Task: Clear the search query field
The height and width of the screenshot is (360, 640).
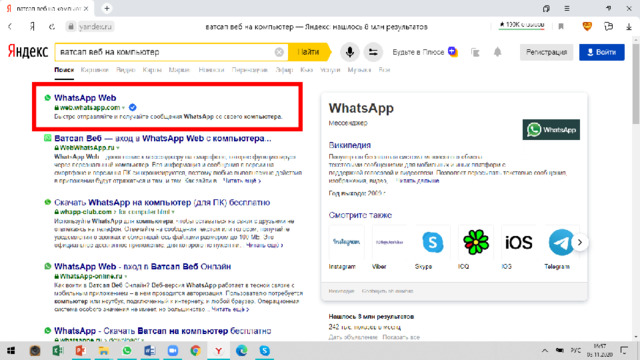Action: click(279, 52)
